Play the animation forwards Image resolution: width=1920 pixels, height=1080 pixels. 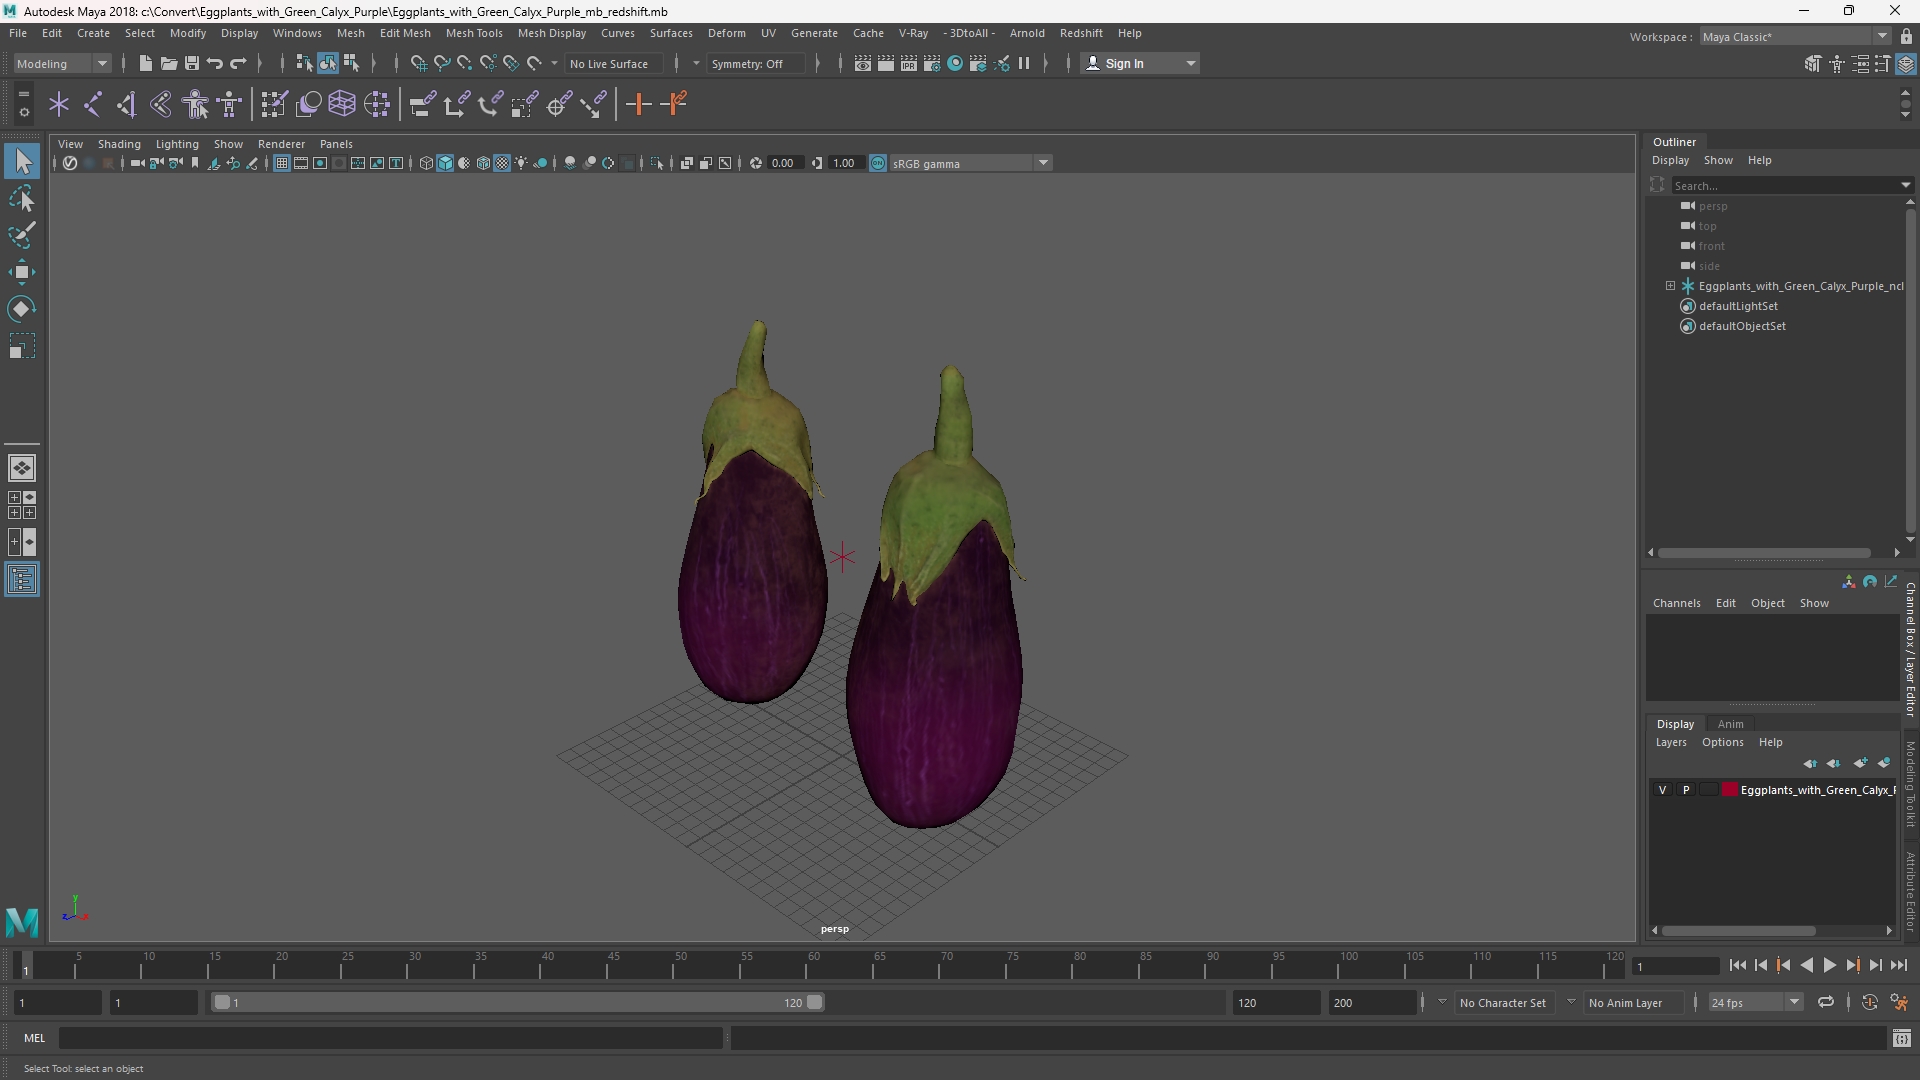click(x=1829, y=965)
